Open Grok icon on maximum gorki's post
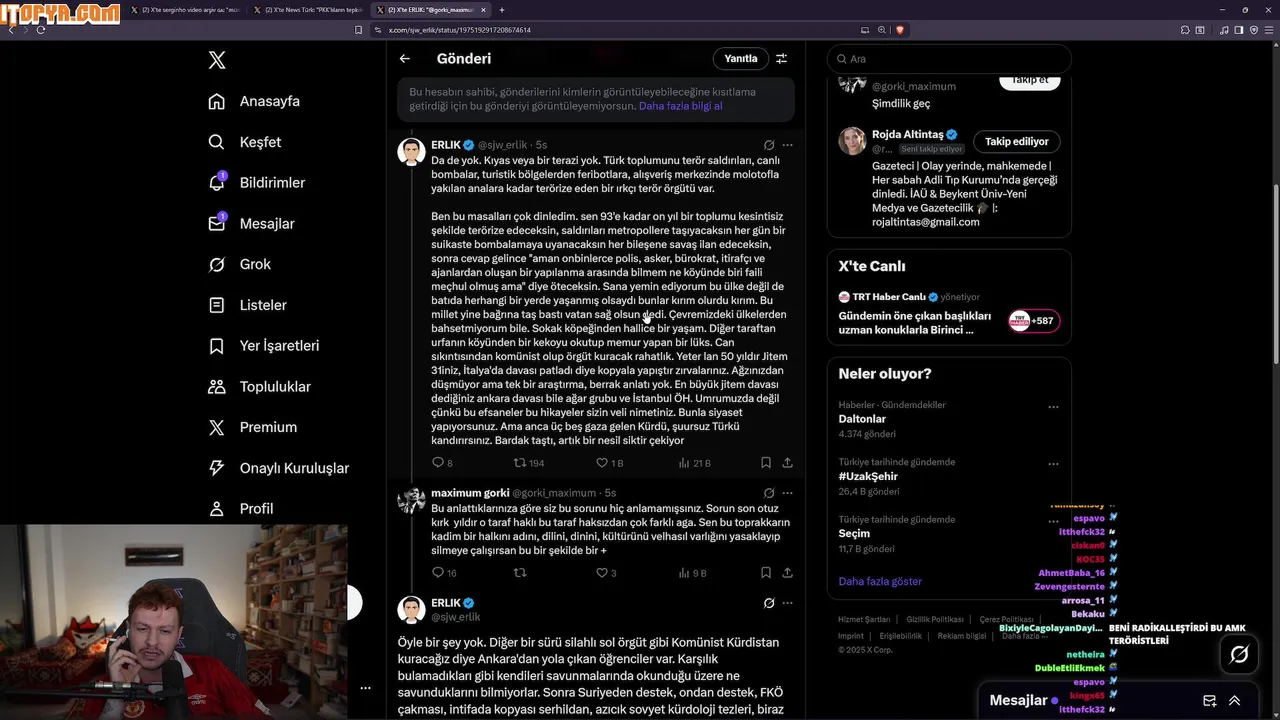 click(x=769, y=493)
